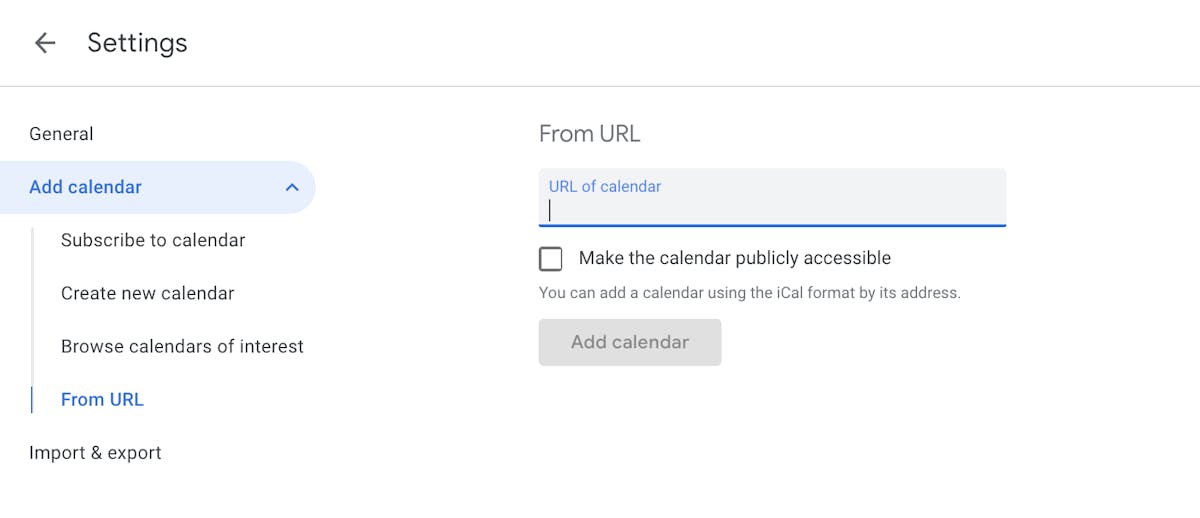Open Browse calendars of interest
Screen dimensions: 1200x518
point(182,346)
